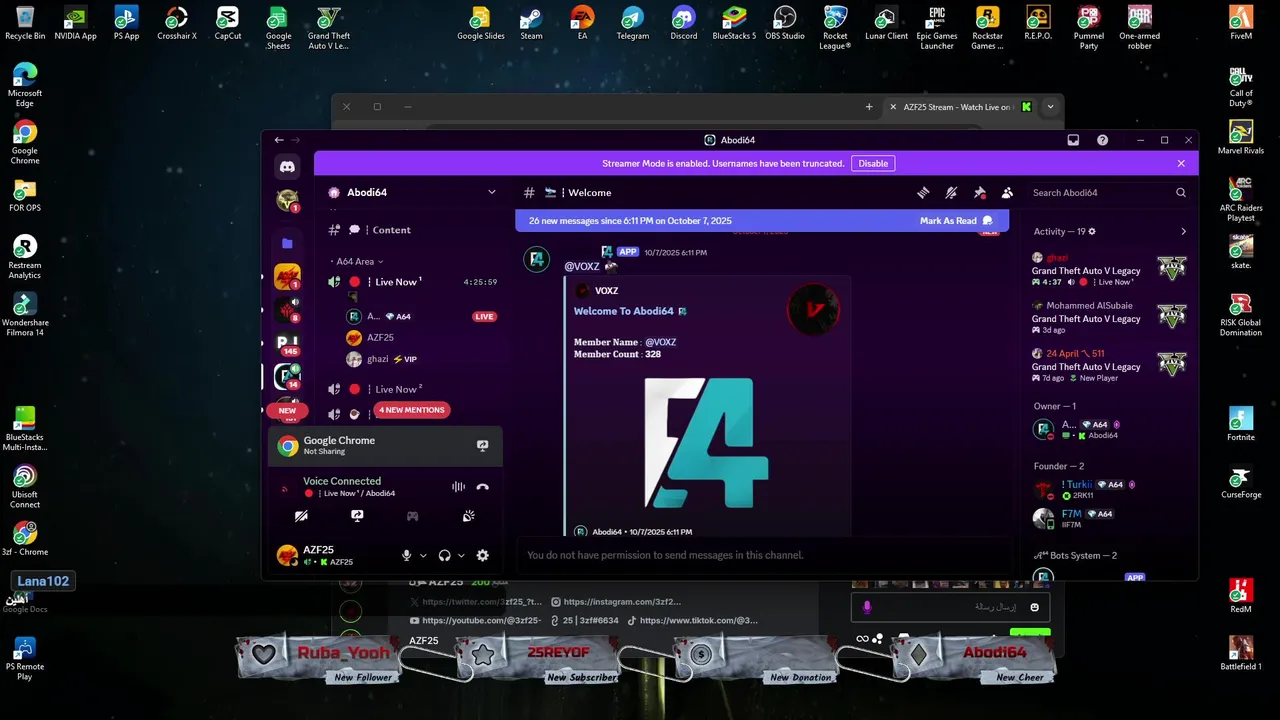Expand the Activity section arrow
The height and width of the screenshot is (720, 1280).
pyautogui.click(x=1183, y=231)
